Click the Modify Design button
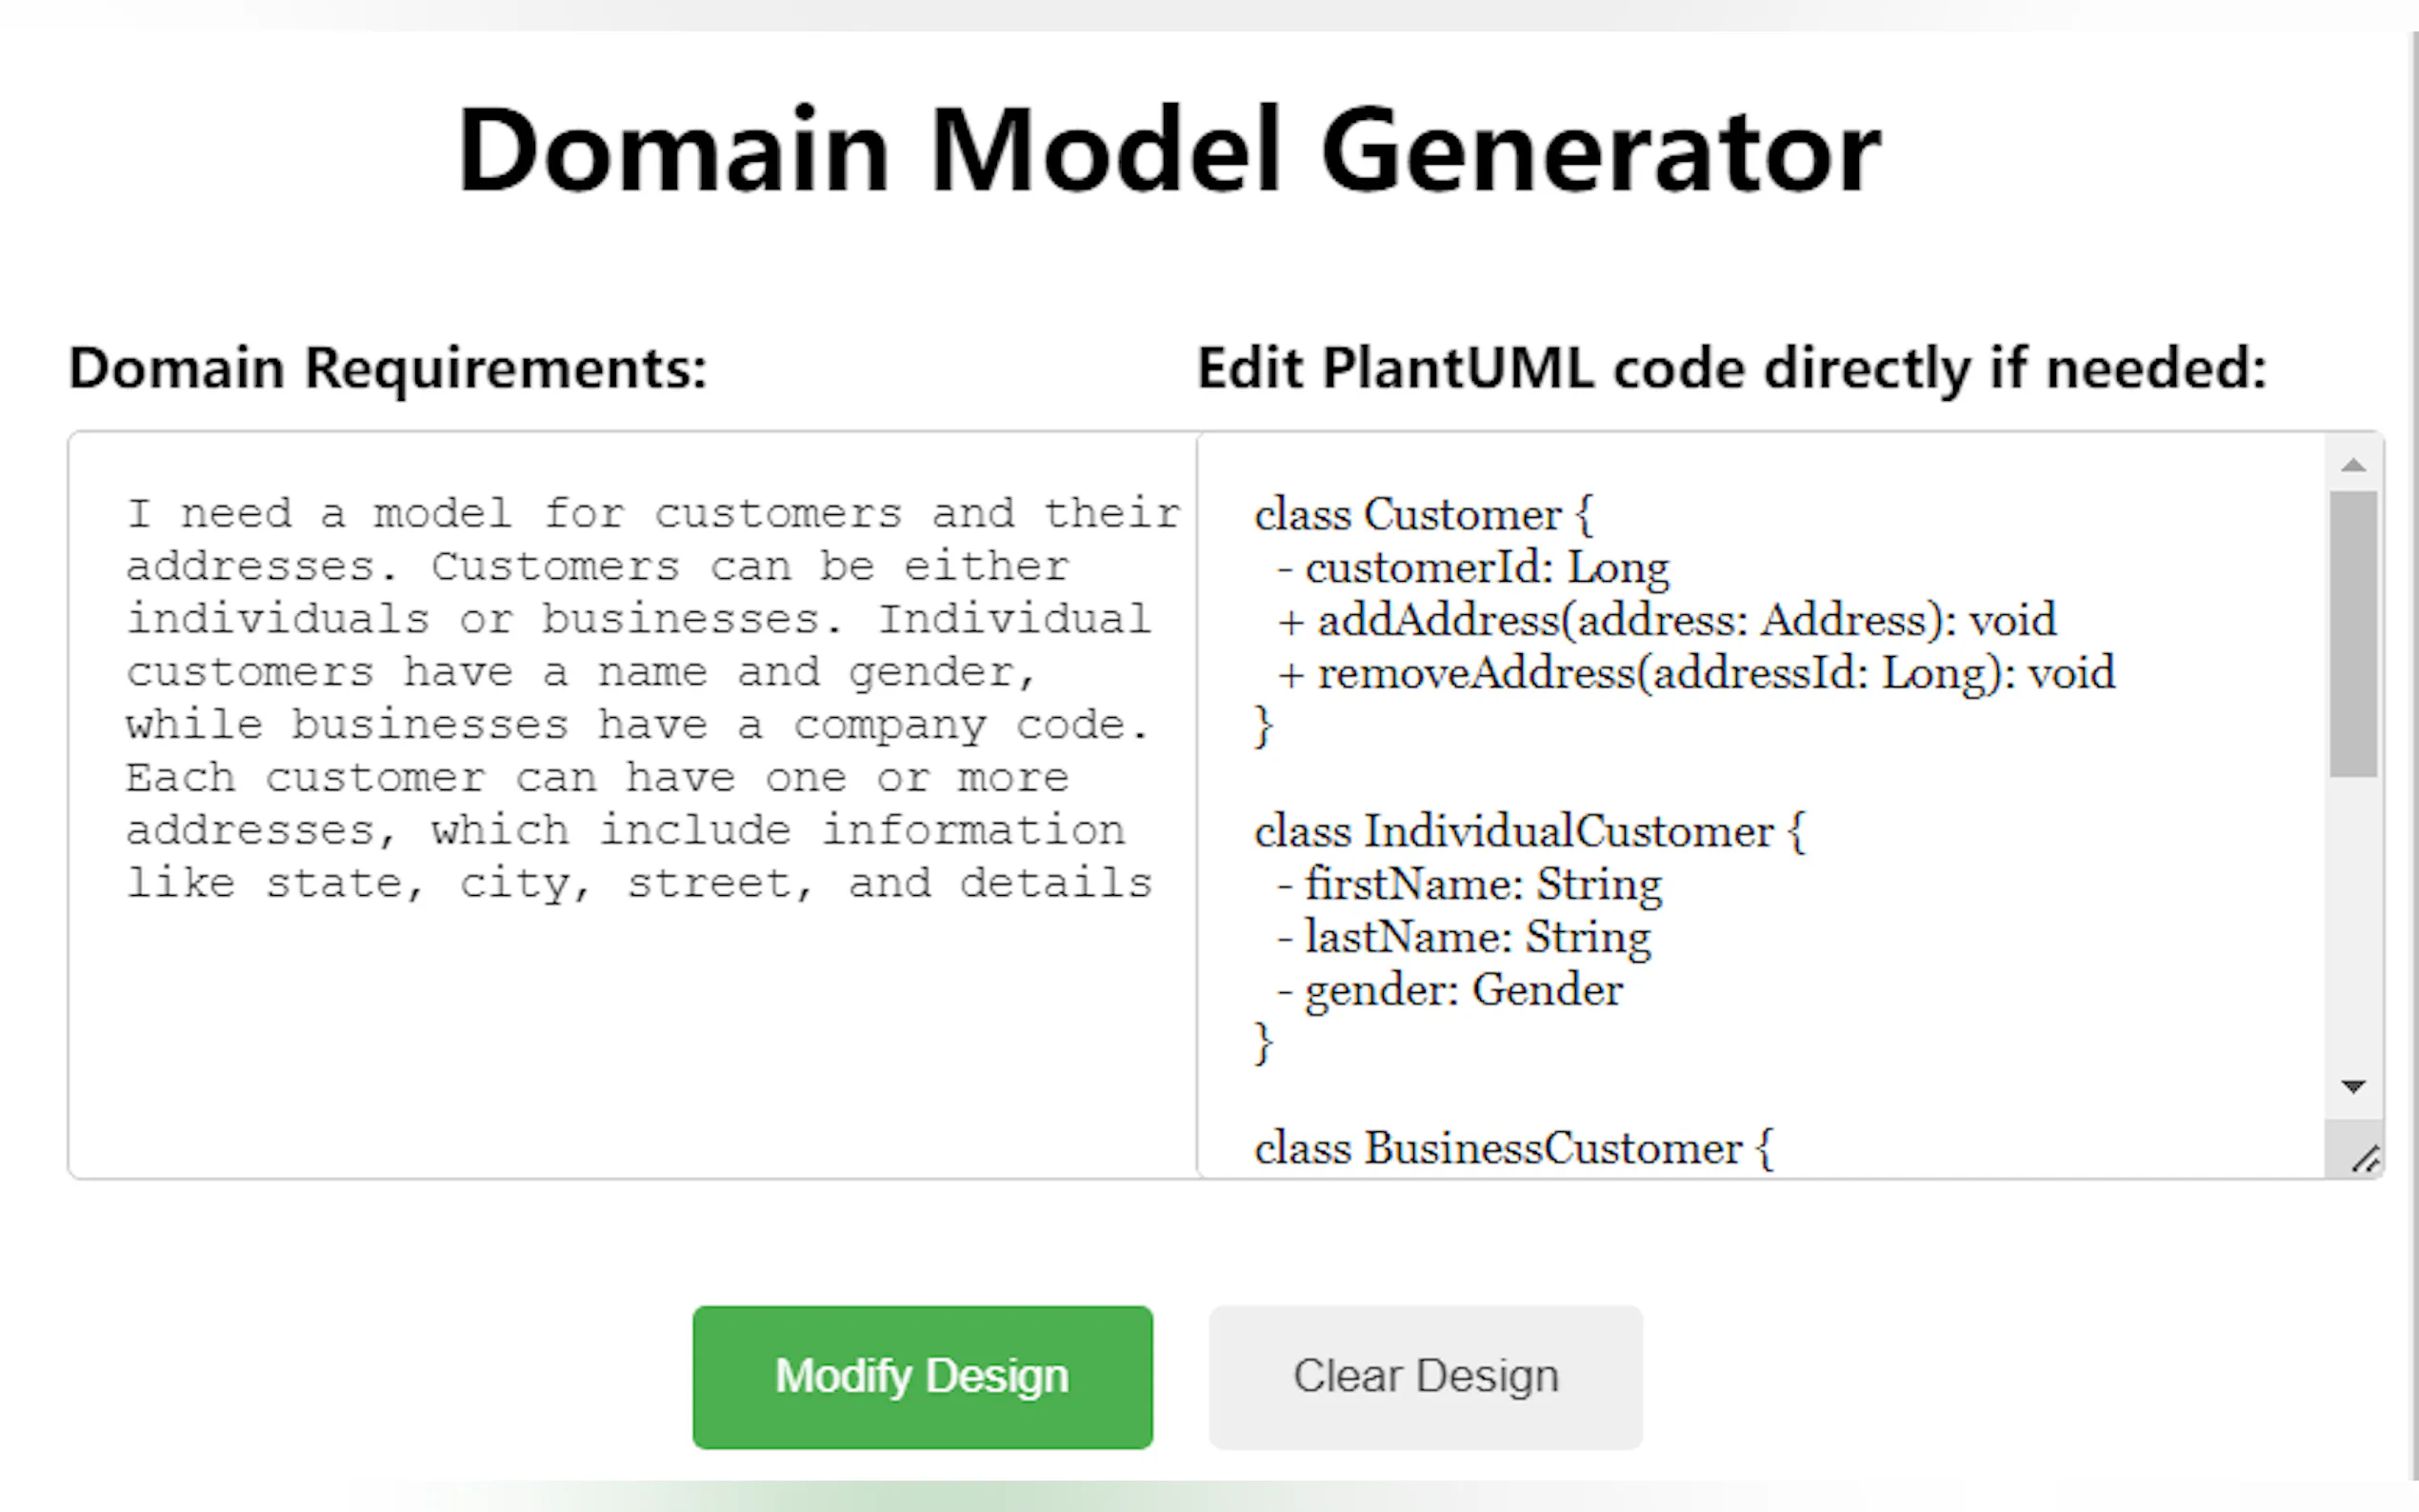Screen dimensions: 2419x1512 (921, 1376)
